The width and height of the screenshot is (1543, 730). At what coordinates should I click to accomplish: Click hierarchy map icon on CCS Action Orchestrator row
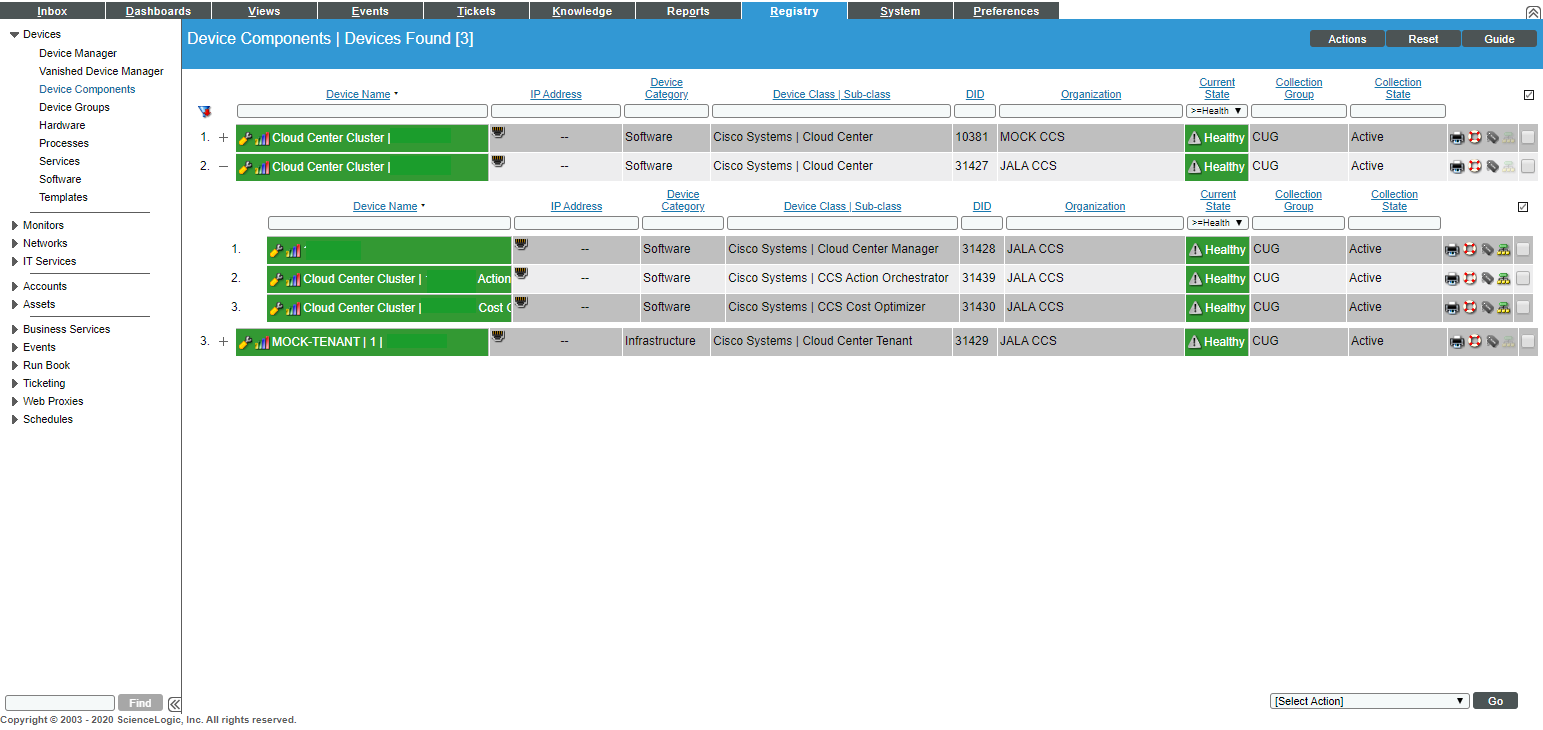click(x=1504, y=279)
